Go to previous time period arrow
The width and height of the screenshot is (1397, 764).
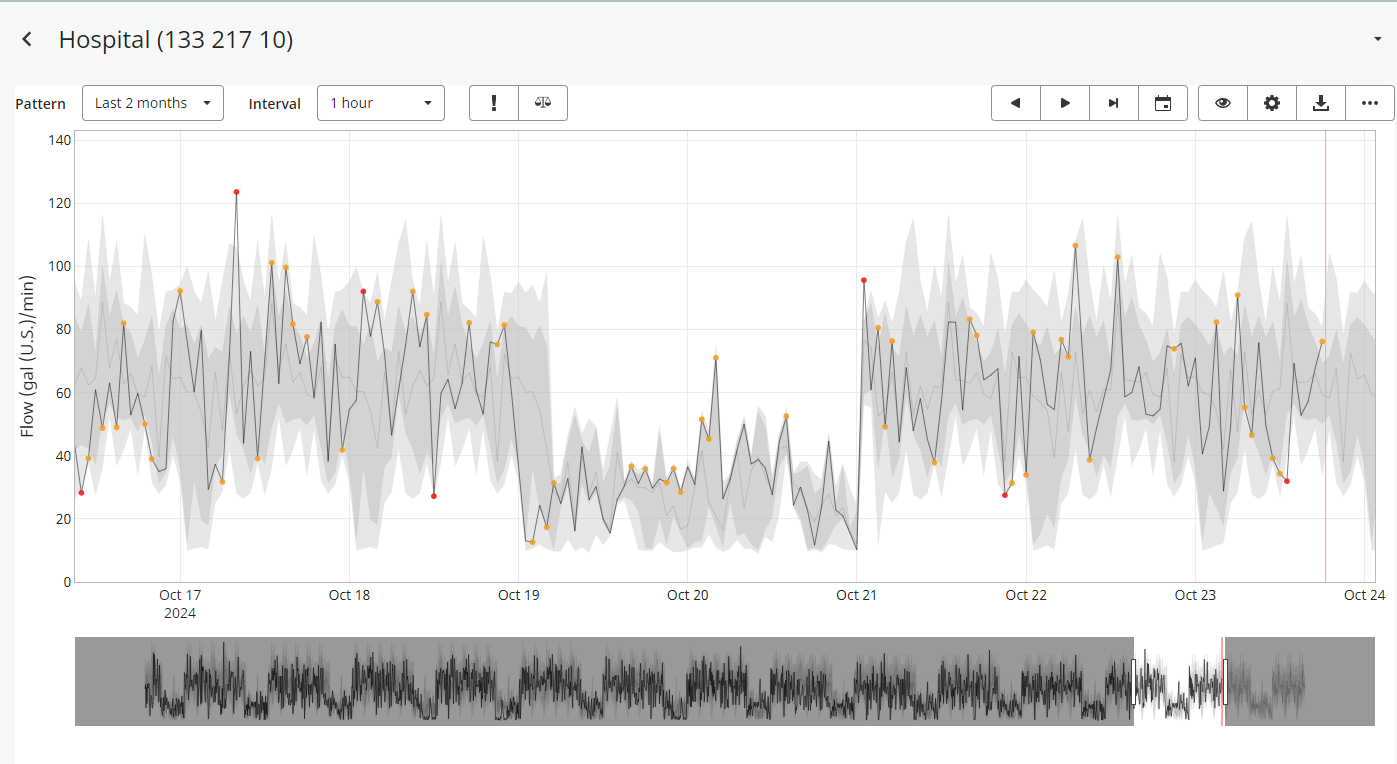pyautogui.click(x=1016, y=103)
